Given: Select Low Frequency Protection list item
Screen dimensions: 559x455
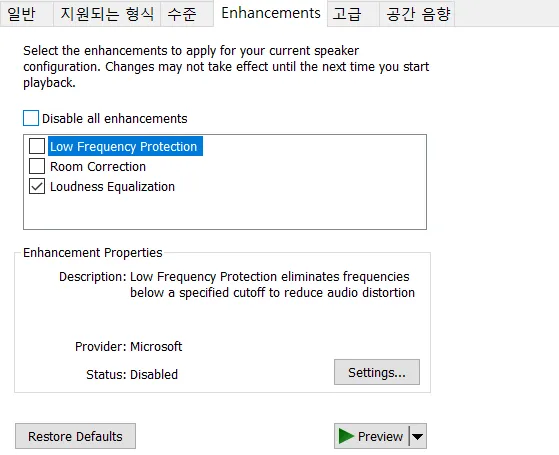Looking at the screenshot, I should click(125, 146).
